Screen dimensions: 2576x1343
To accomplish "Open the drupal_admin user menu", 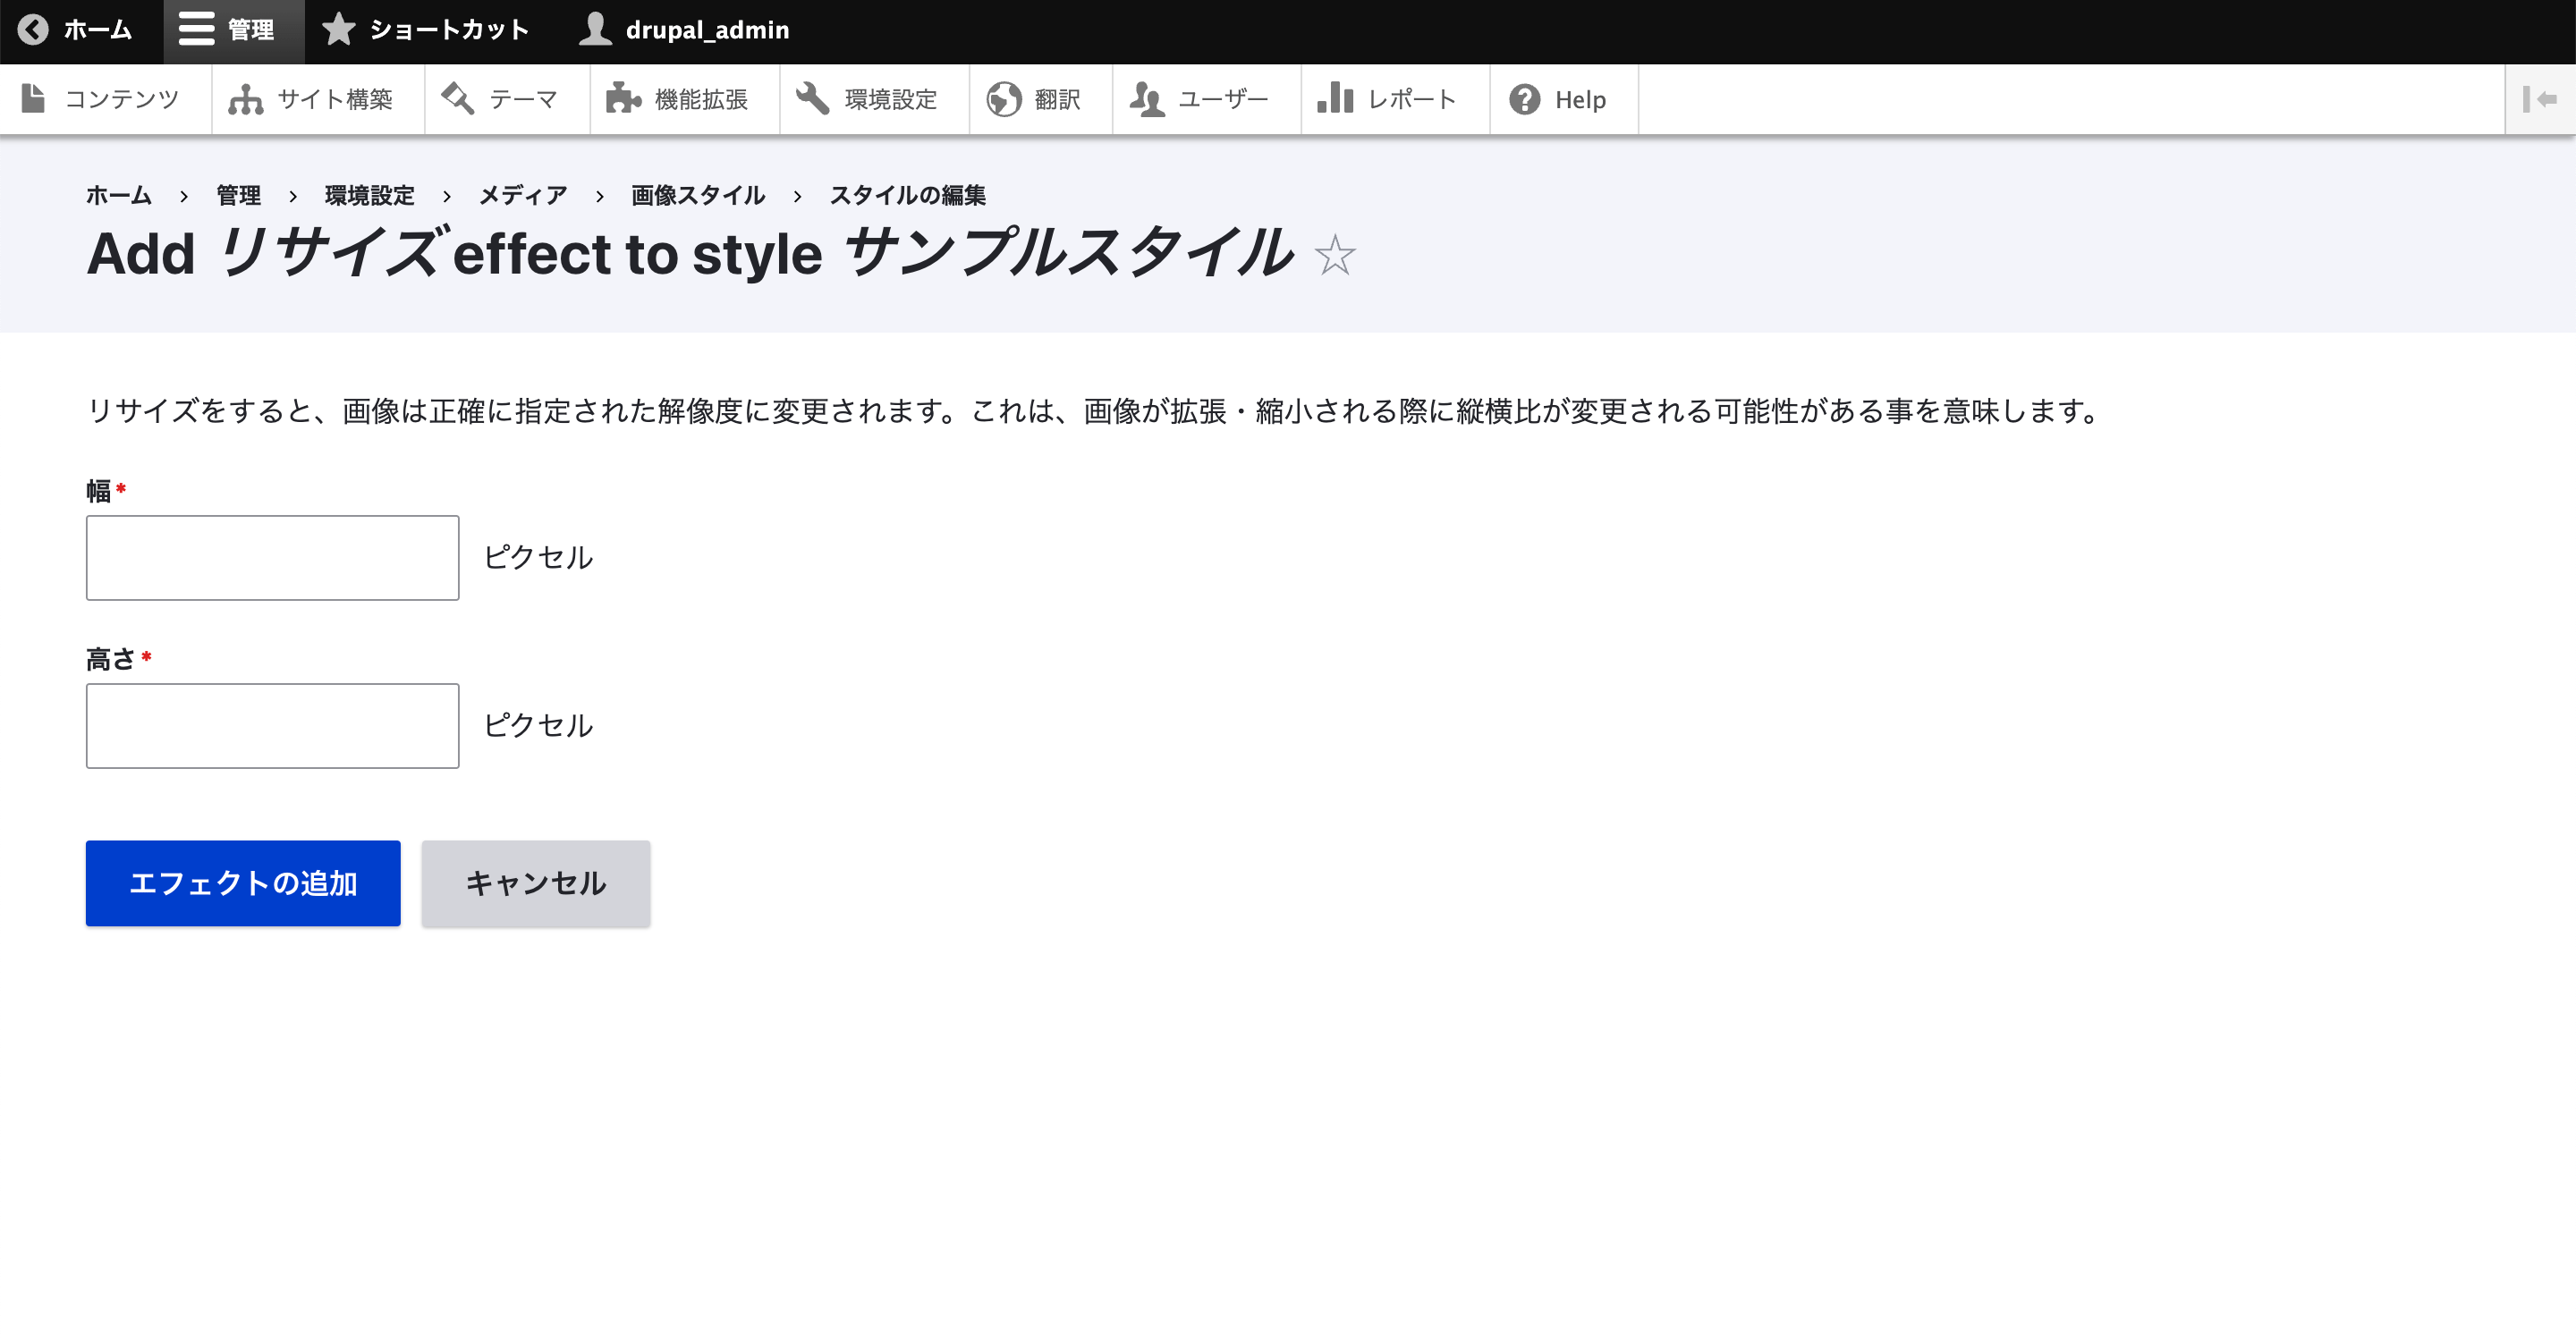I will coord(685,30).
